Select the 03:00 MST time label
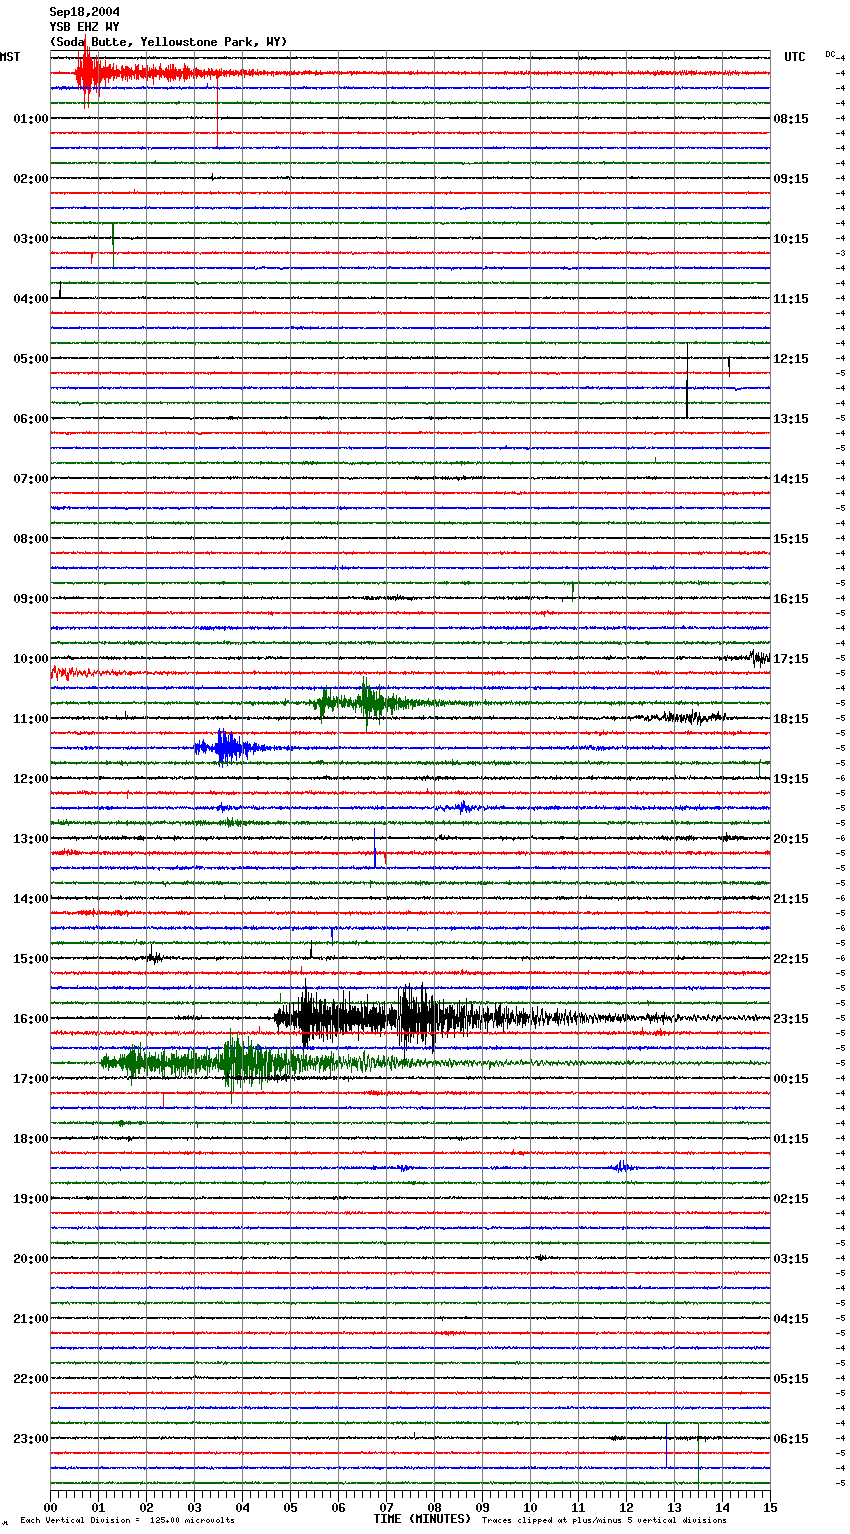The width and height of the screenshot is (850, 1534). (x=31, y=239)
